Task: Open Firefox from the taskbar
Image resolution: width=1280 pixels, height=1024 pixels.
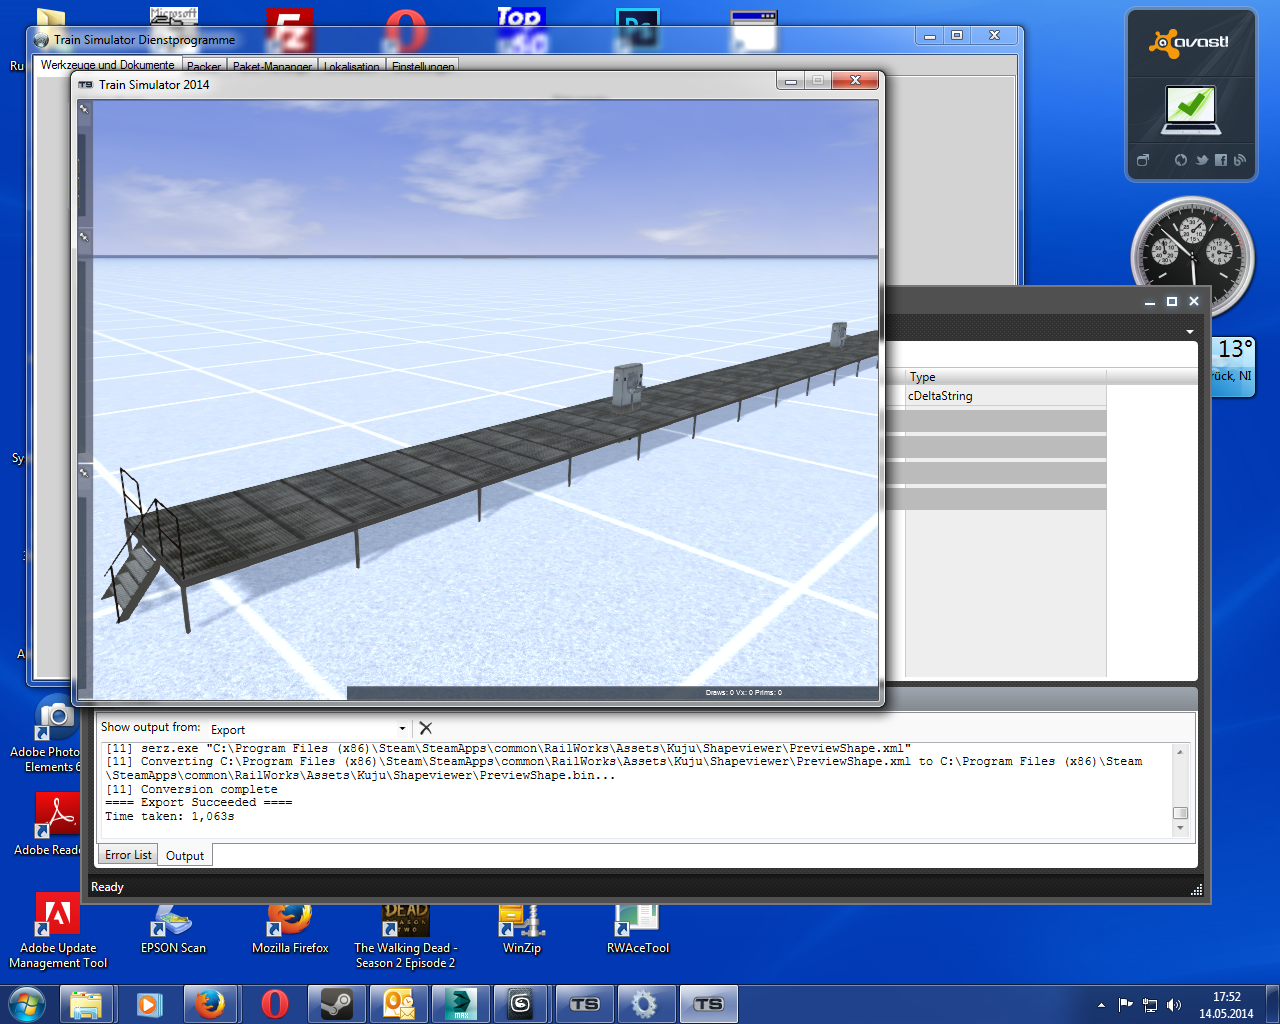Action: 210,1004
